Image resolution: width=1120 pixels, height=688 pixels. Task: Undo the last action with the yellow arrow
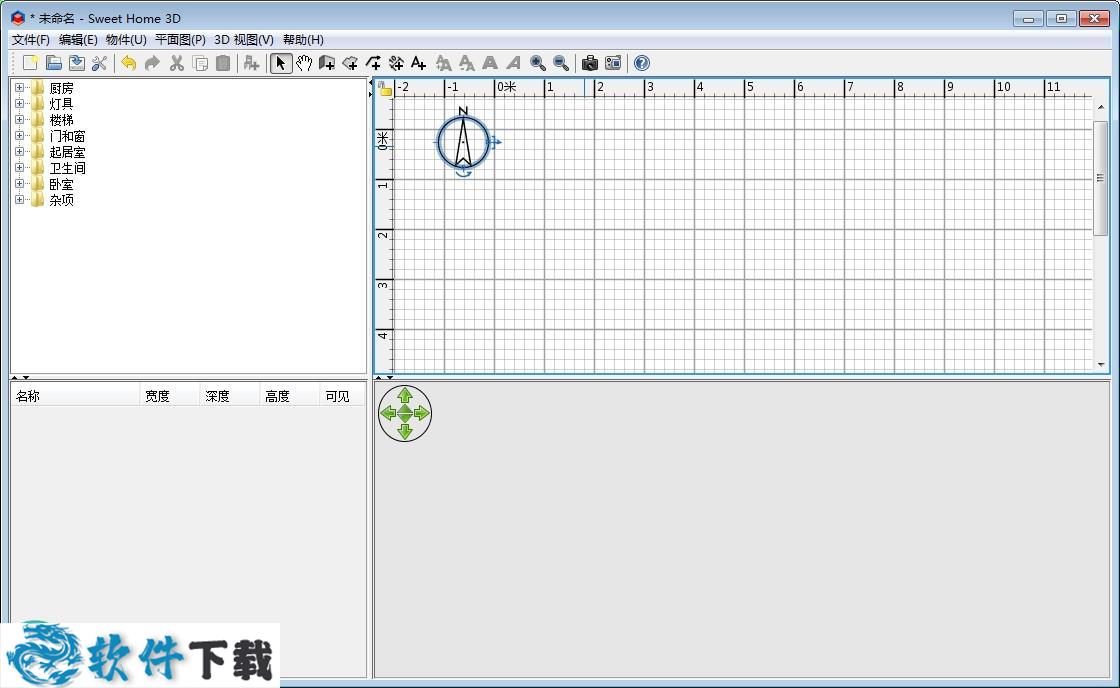(129, 63)
